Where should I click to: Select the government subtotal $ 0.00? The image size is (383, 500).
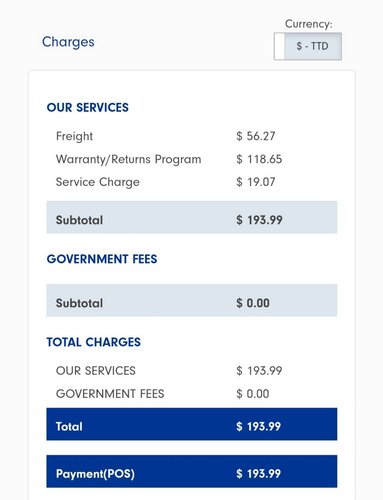pyautogui.click(x=253, y=303)
